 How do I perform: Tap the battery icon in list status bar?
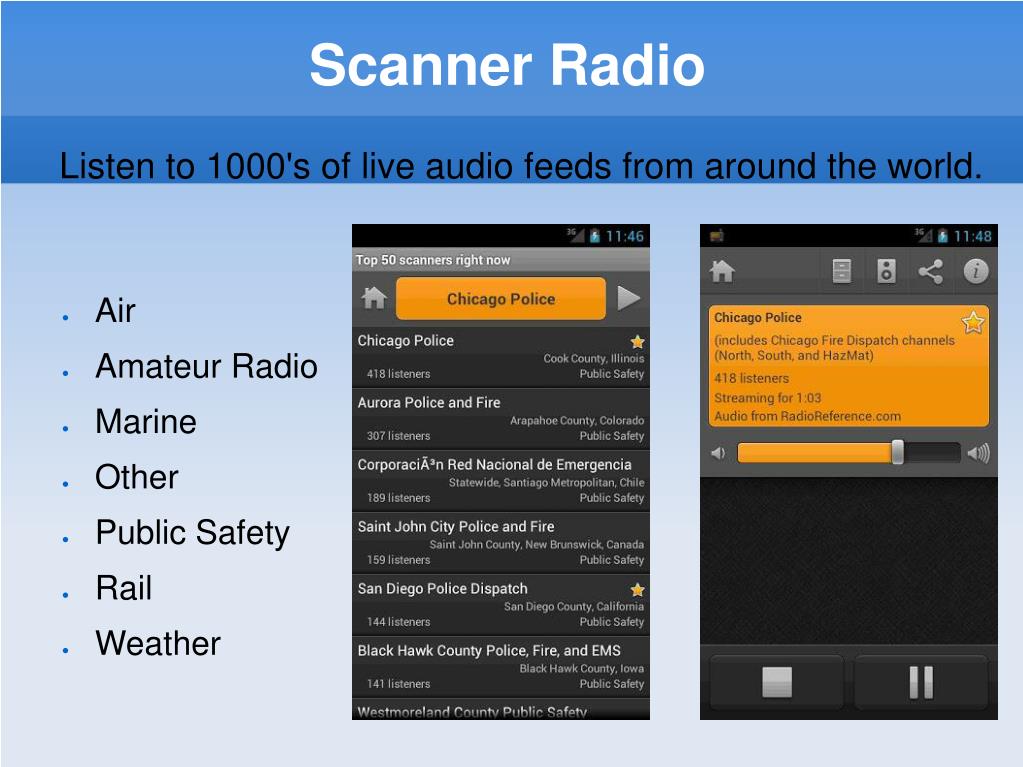tap(594, 236)
